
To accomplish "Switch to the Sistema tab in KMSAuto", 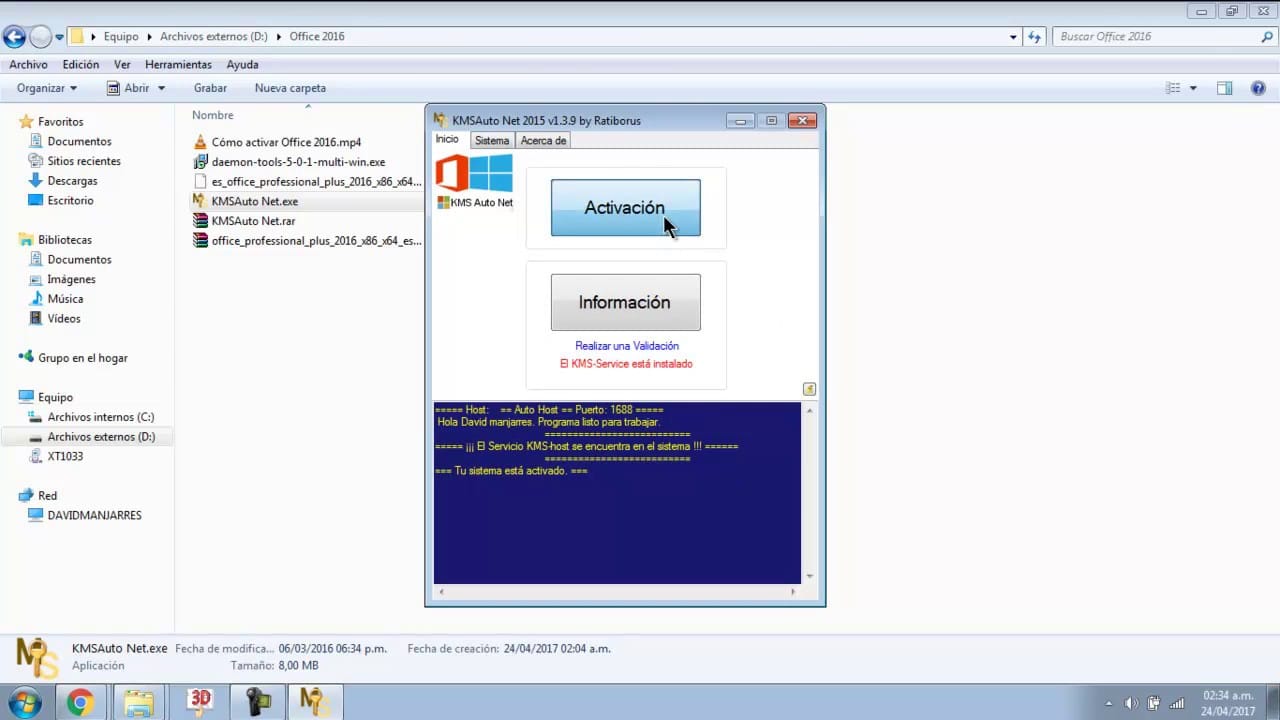I will click(491, 140).
